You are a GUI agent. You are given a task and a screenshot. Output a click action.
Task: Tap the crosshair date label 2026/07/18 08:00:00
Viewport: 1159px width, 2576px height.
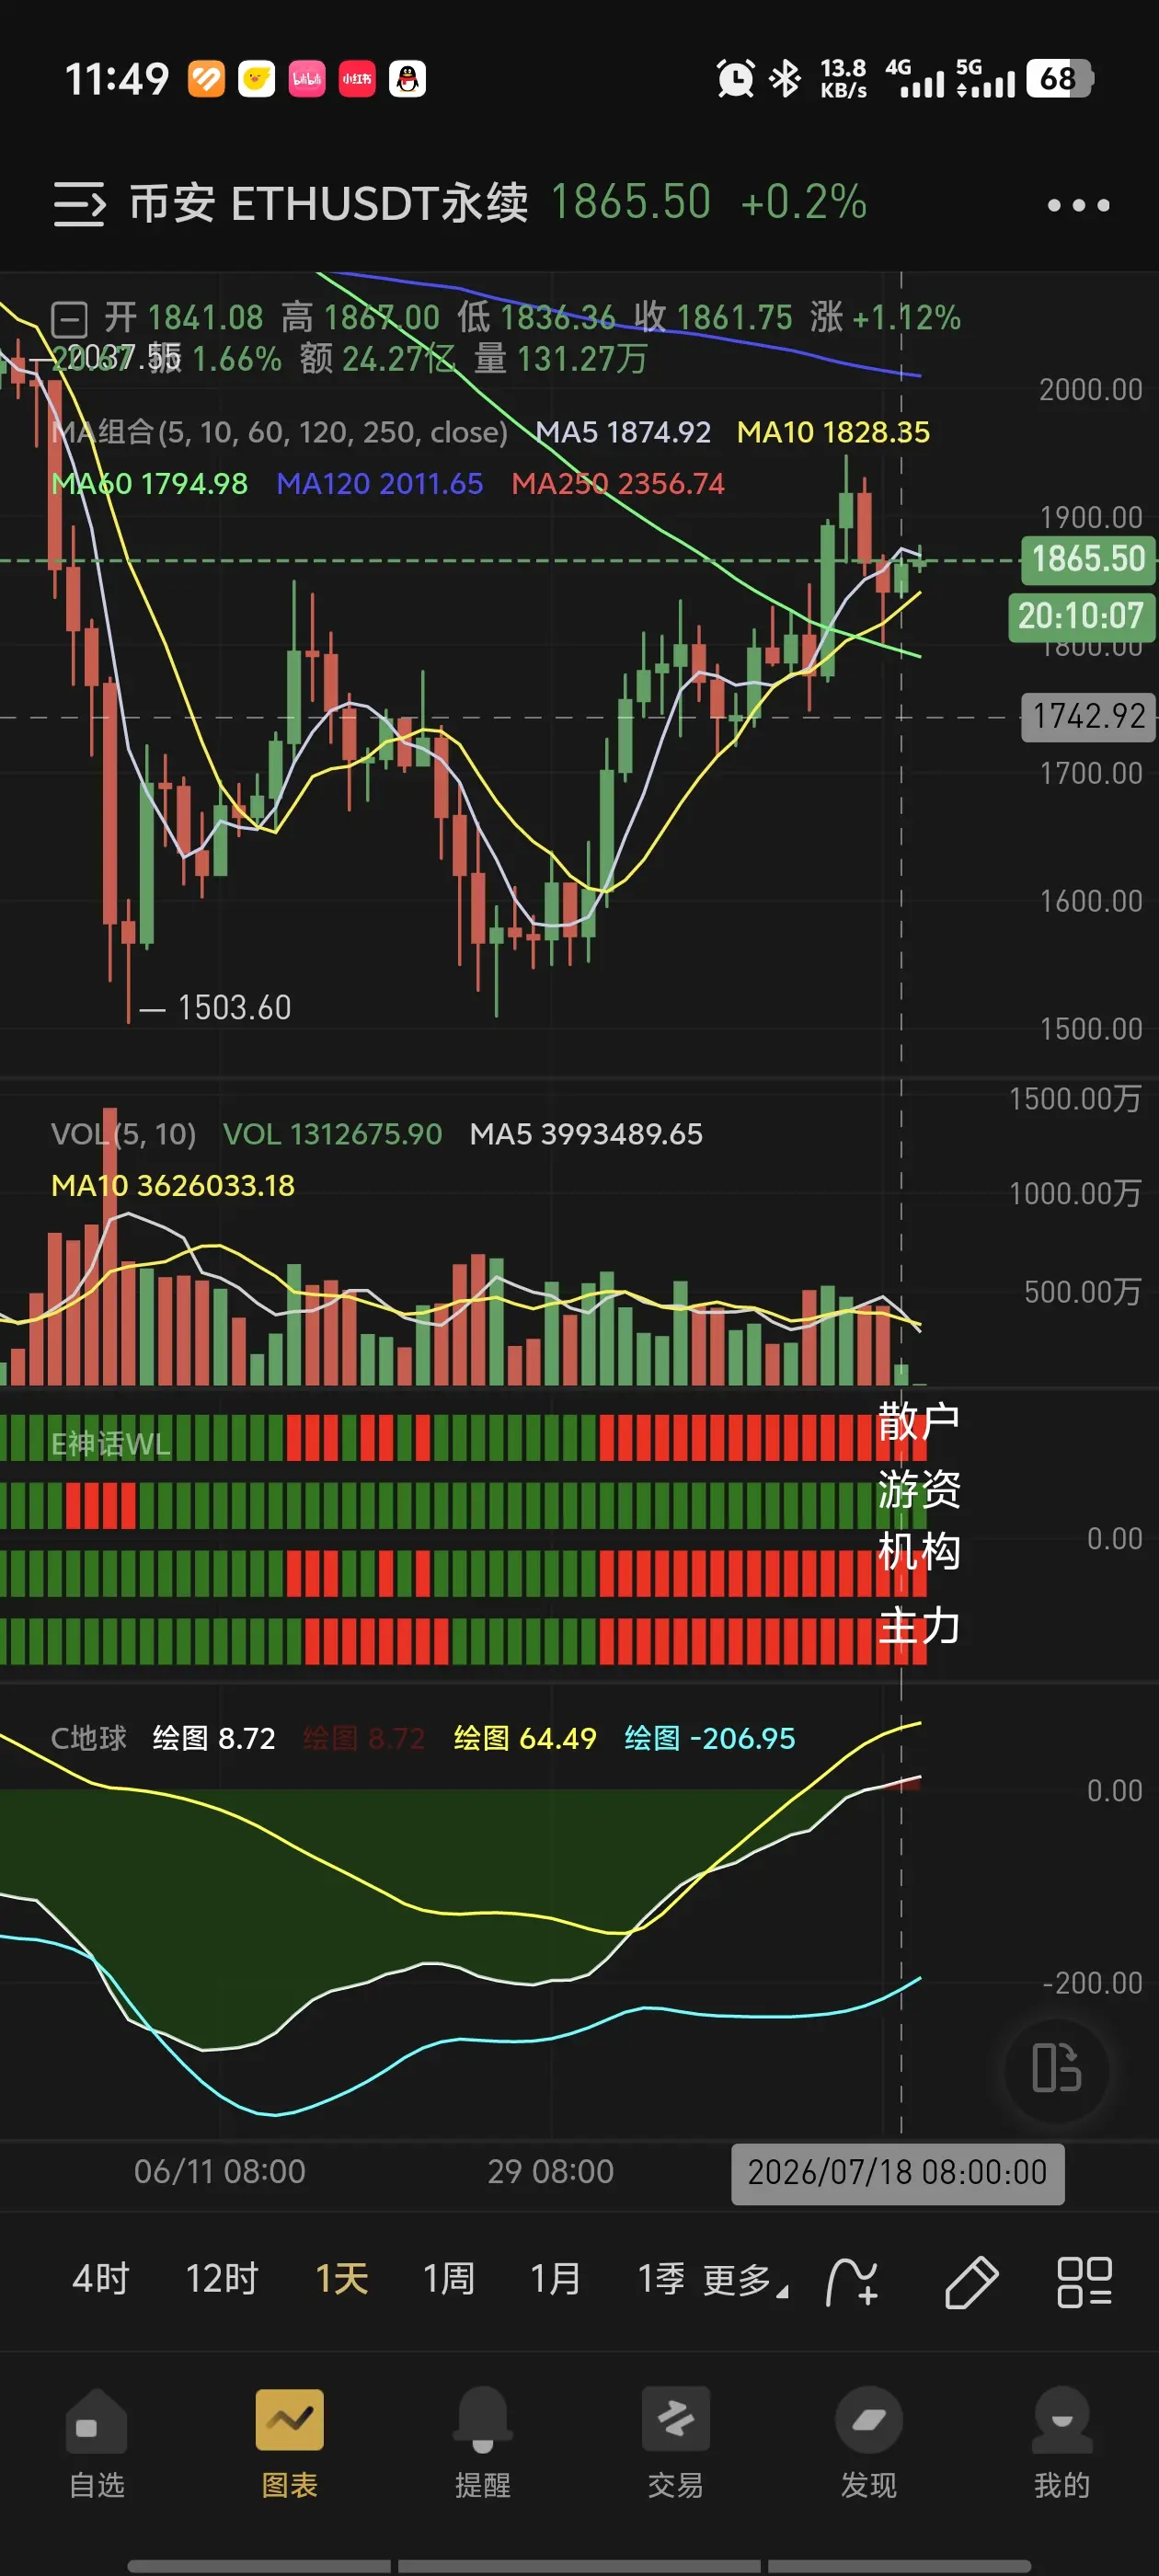[897, 2173]
